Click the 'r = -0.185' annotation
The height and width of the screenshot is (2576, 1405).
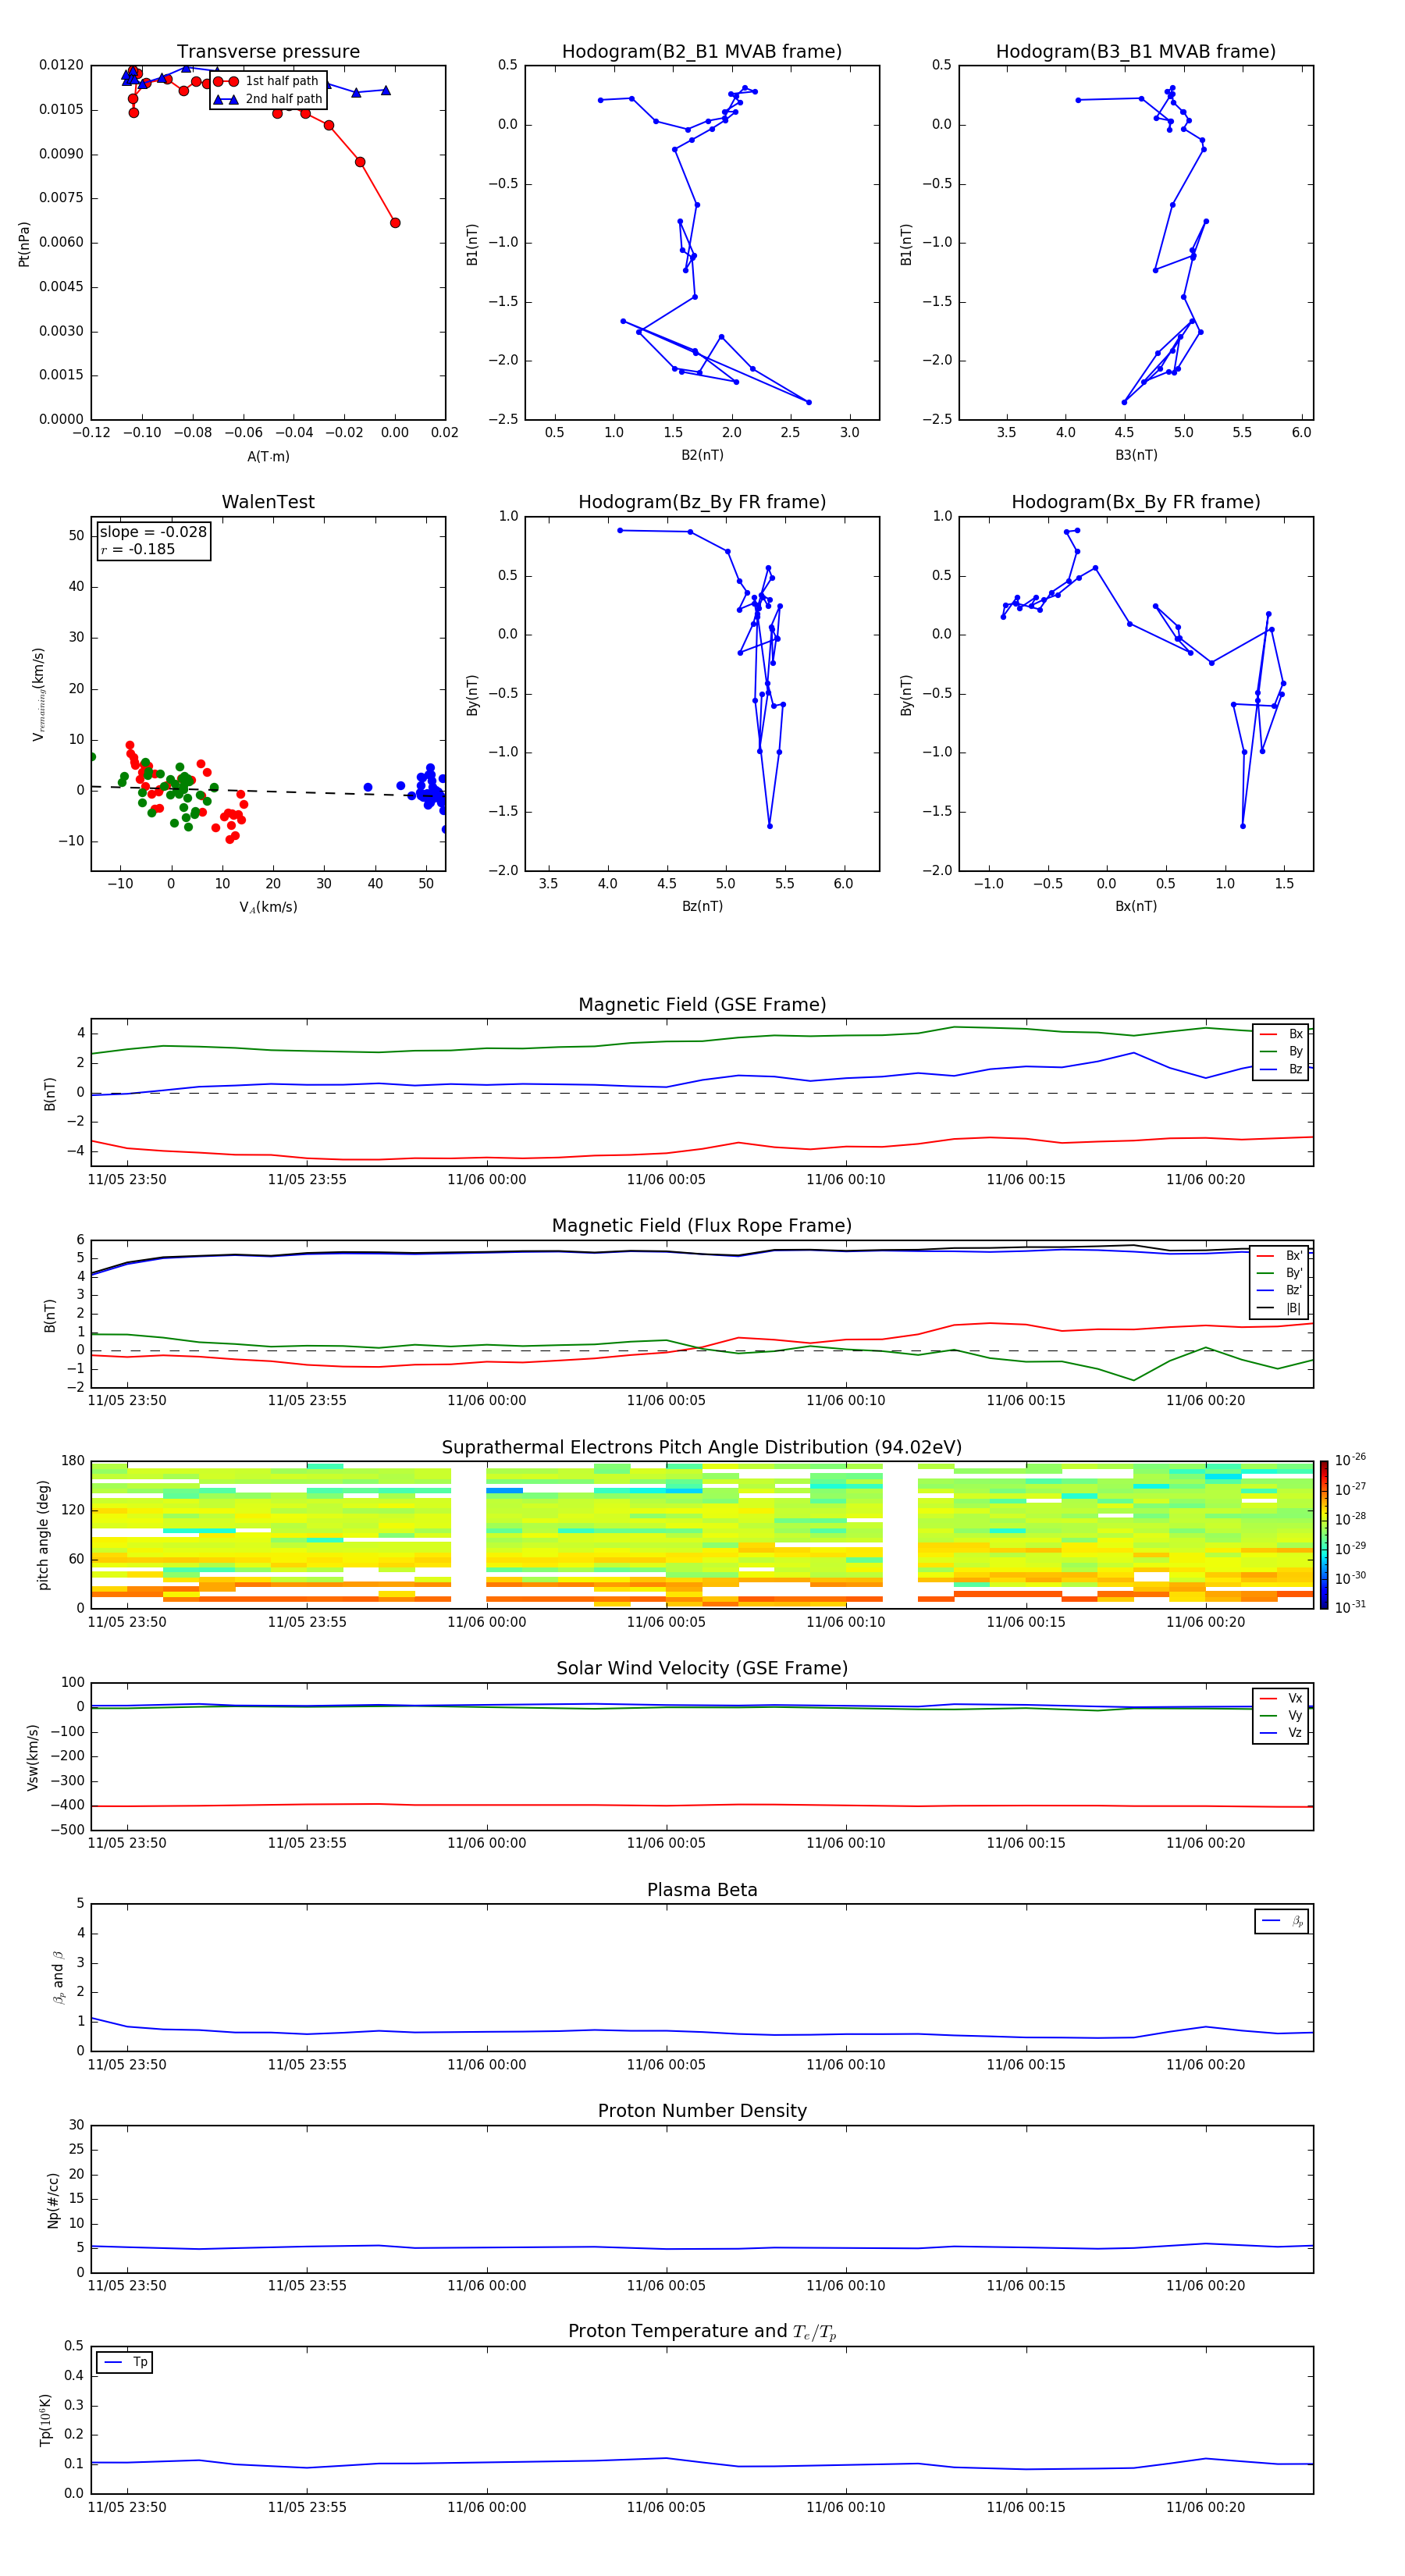coord(138,549)
